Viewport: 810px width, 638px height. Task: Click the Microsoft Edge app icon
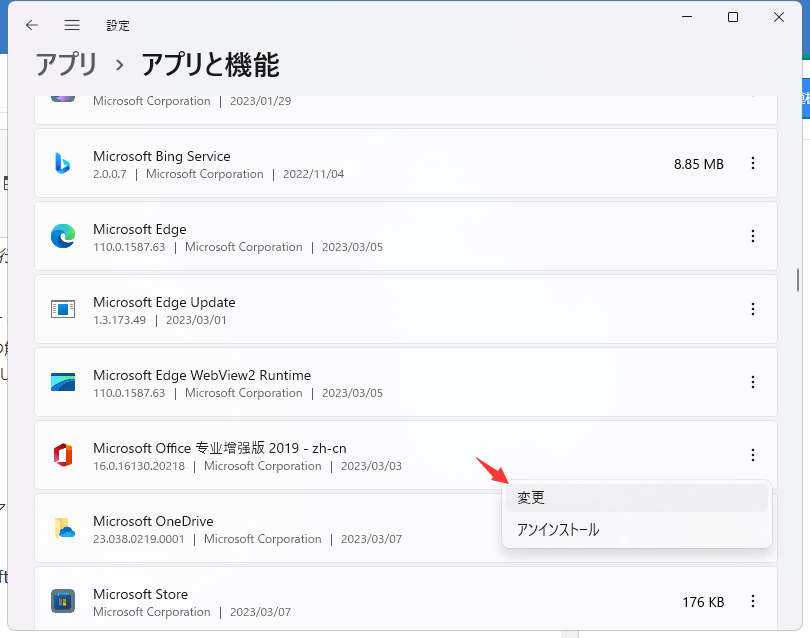[x=62, y=237]
